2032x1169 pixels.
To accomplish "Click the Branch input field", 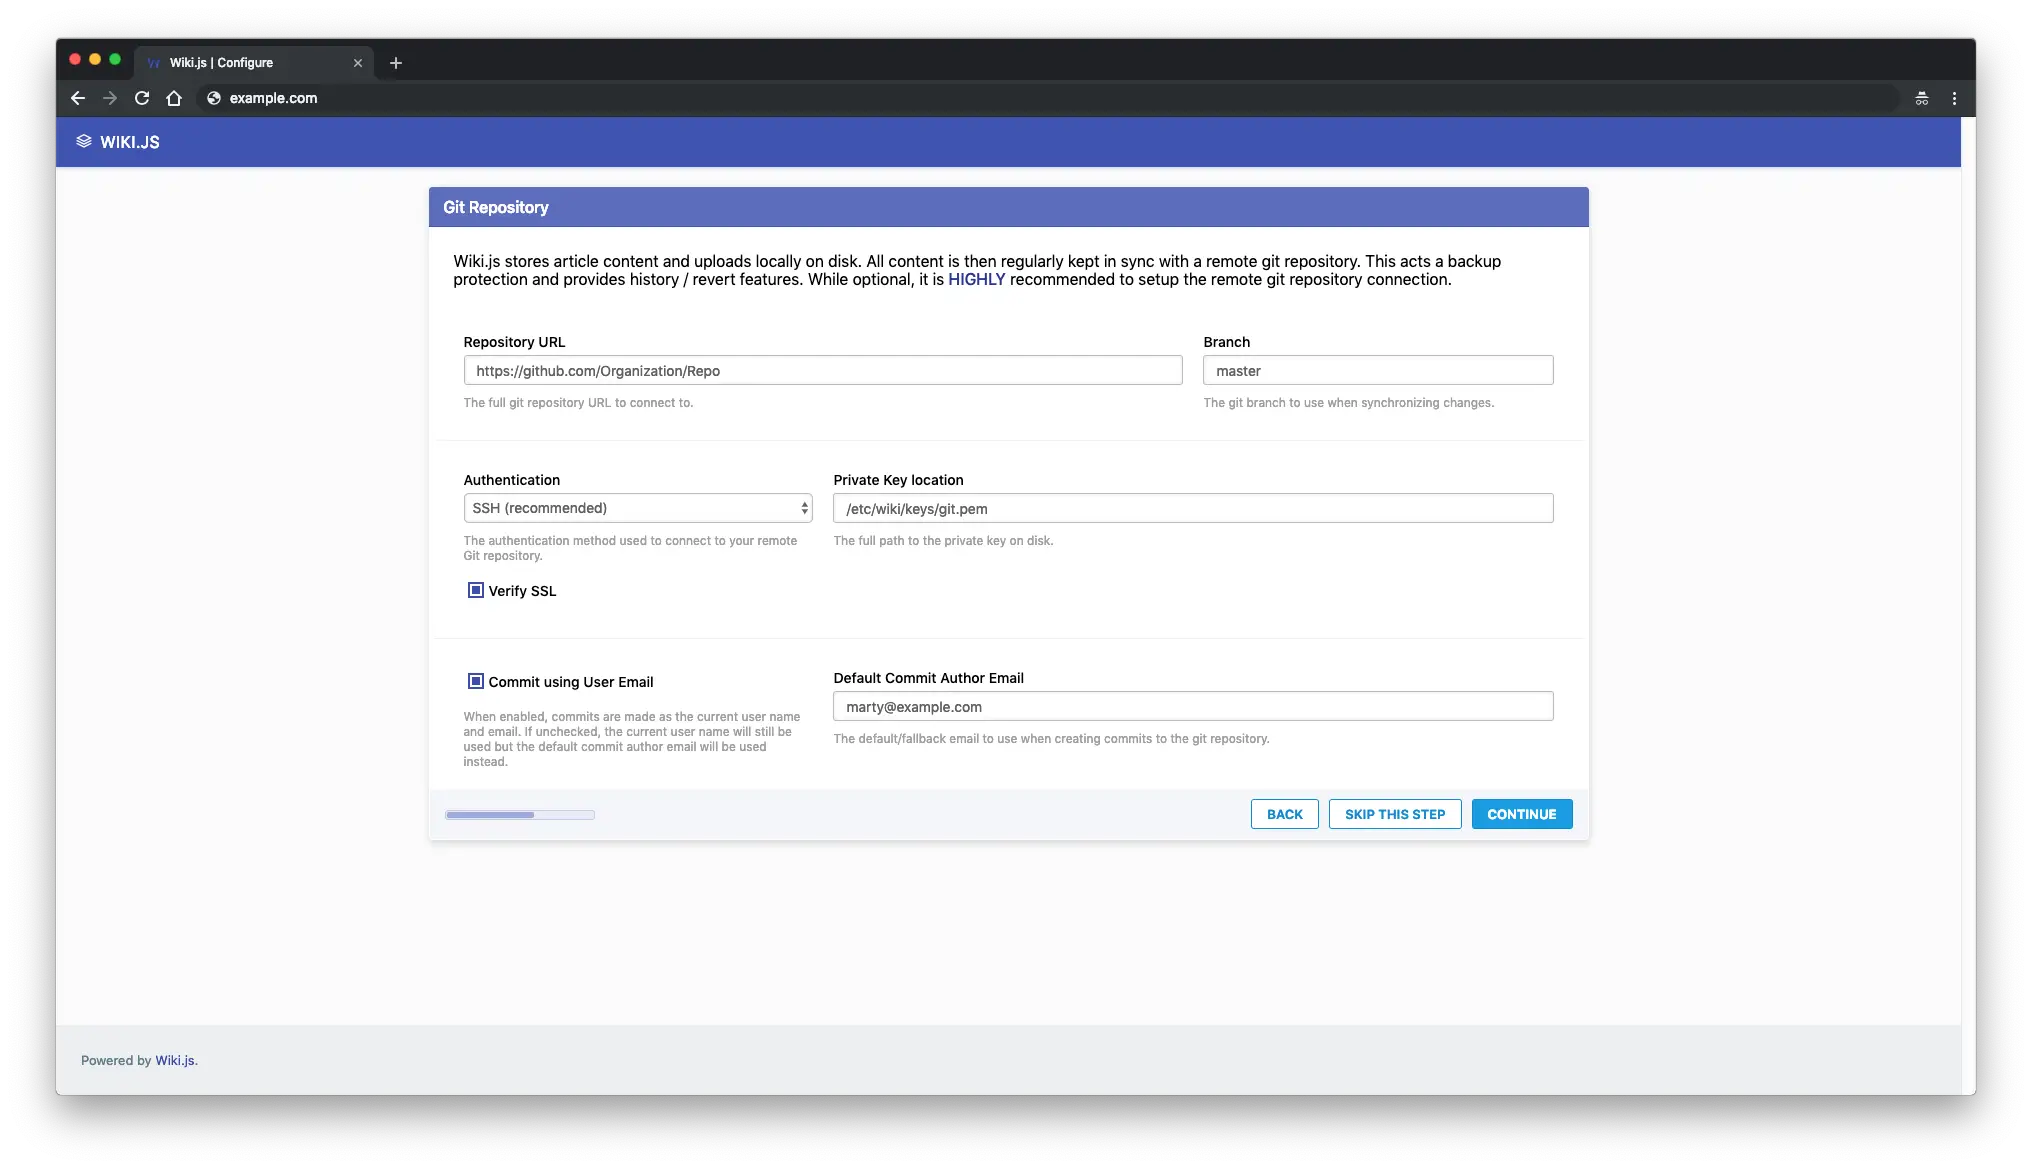I will 1378,370.
